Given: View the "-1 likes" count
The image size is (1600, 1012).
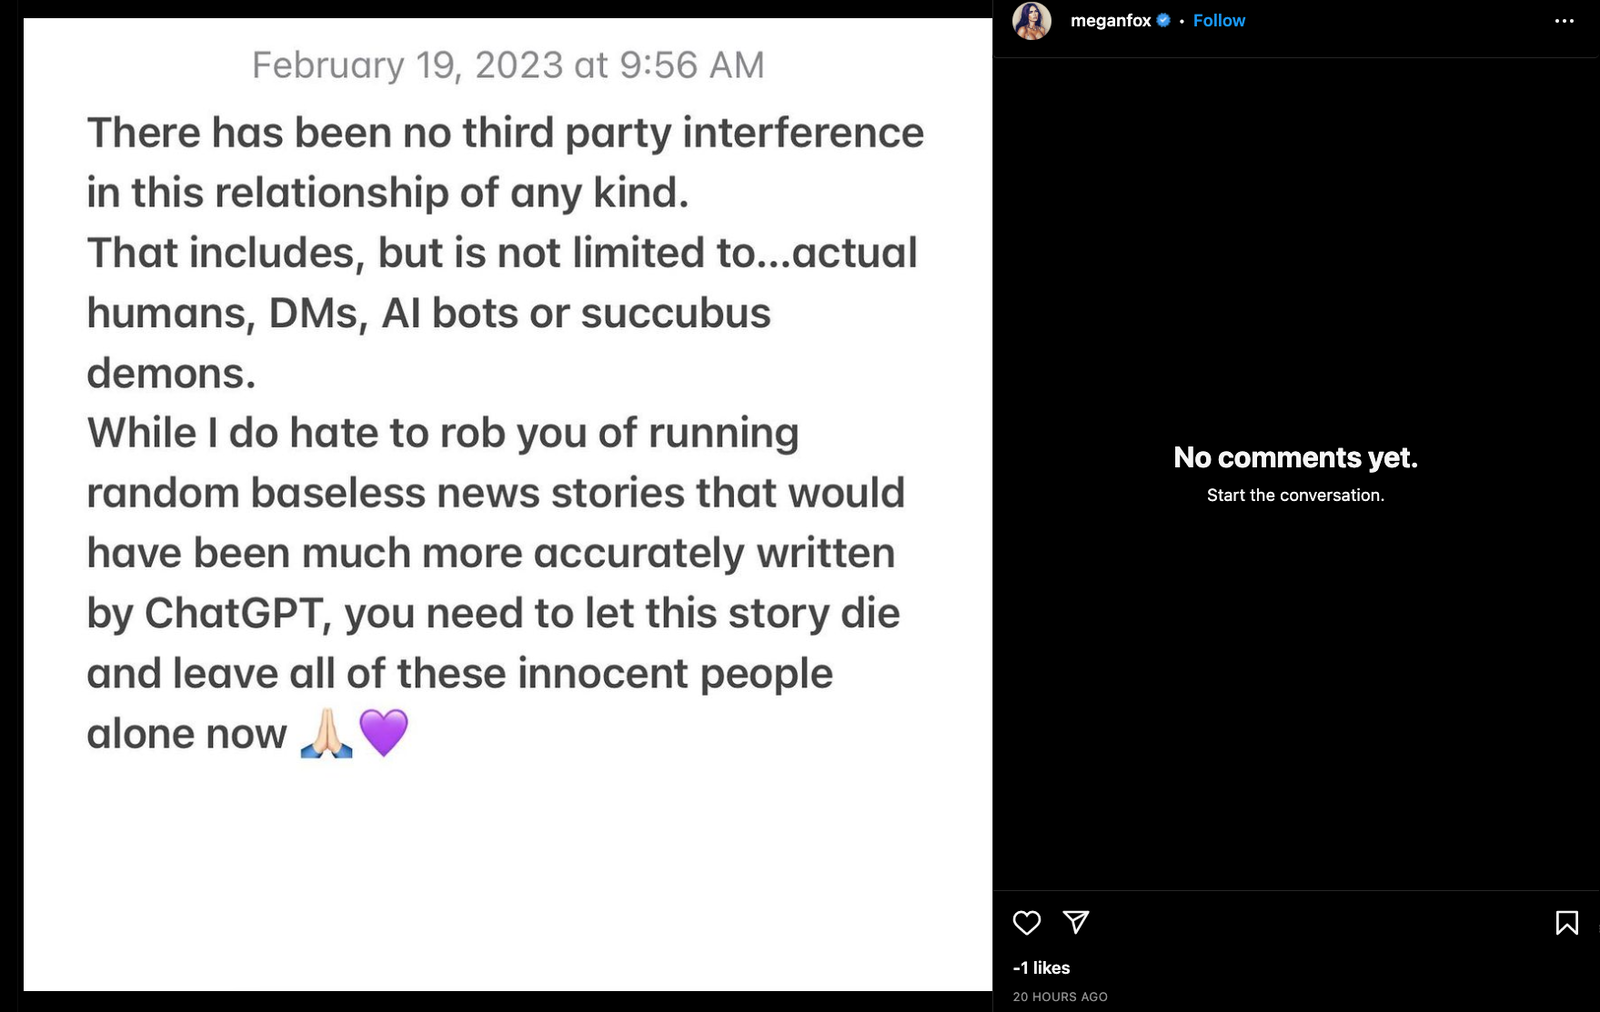Looking at the screenshot, I should [1041, 967].
